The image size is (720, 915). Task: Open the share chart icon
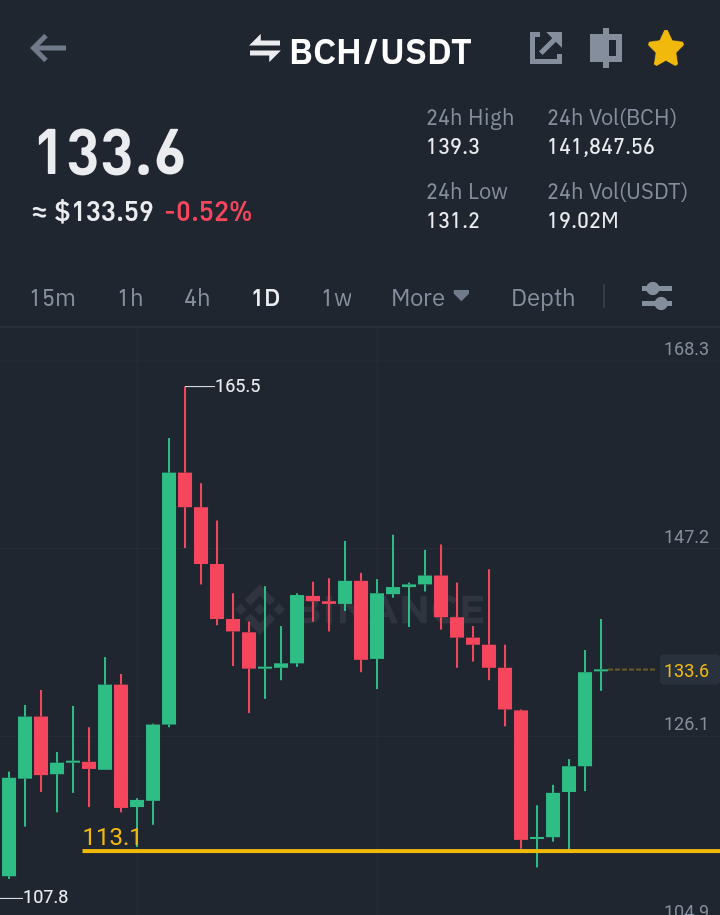(546, 48)
